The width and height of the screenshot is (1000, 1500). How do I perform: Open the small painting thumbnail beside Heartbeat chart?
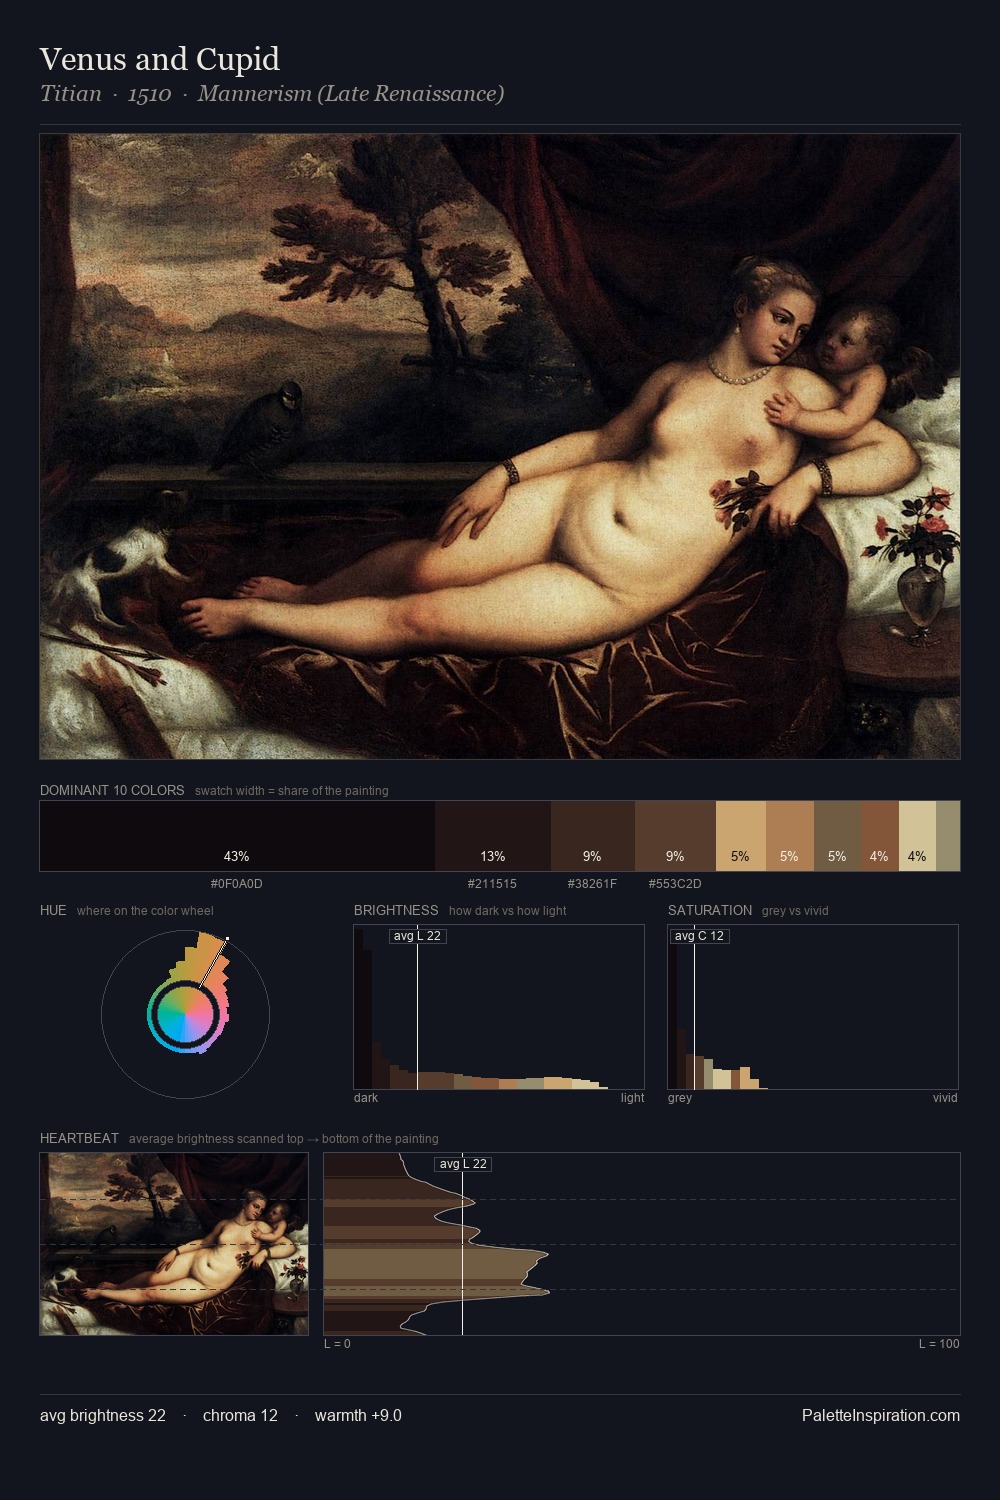click(174, 1244)
